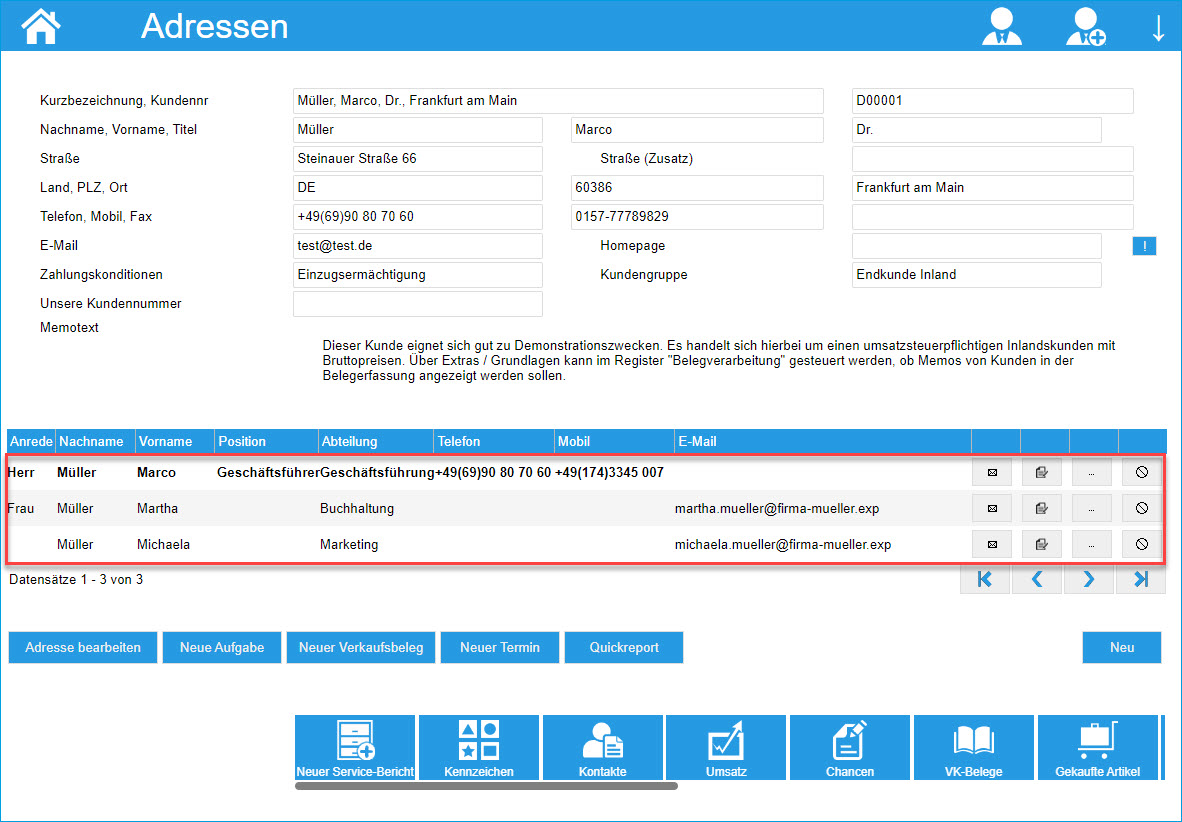Send email to Martha Müller
The image size is (1182, 822).
click(x=992, y=508)
